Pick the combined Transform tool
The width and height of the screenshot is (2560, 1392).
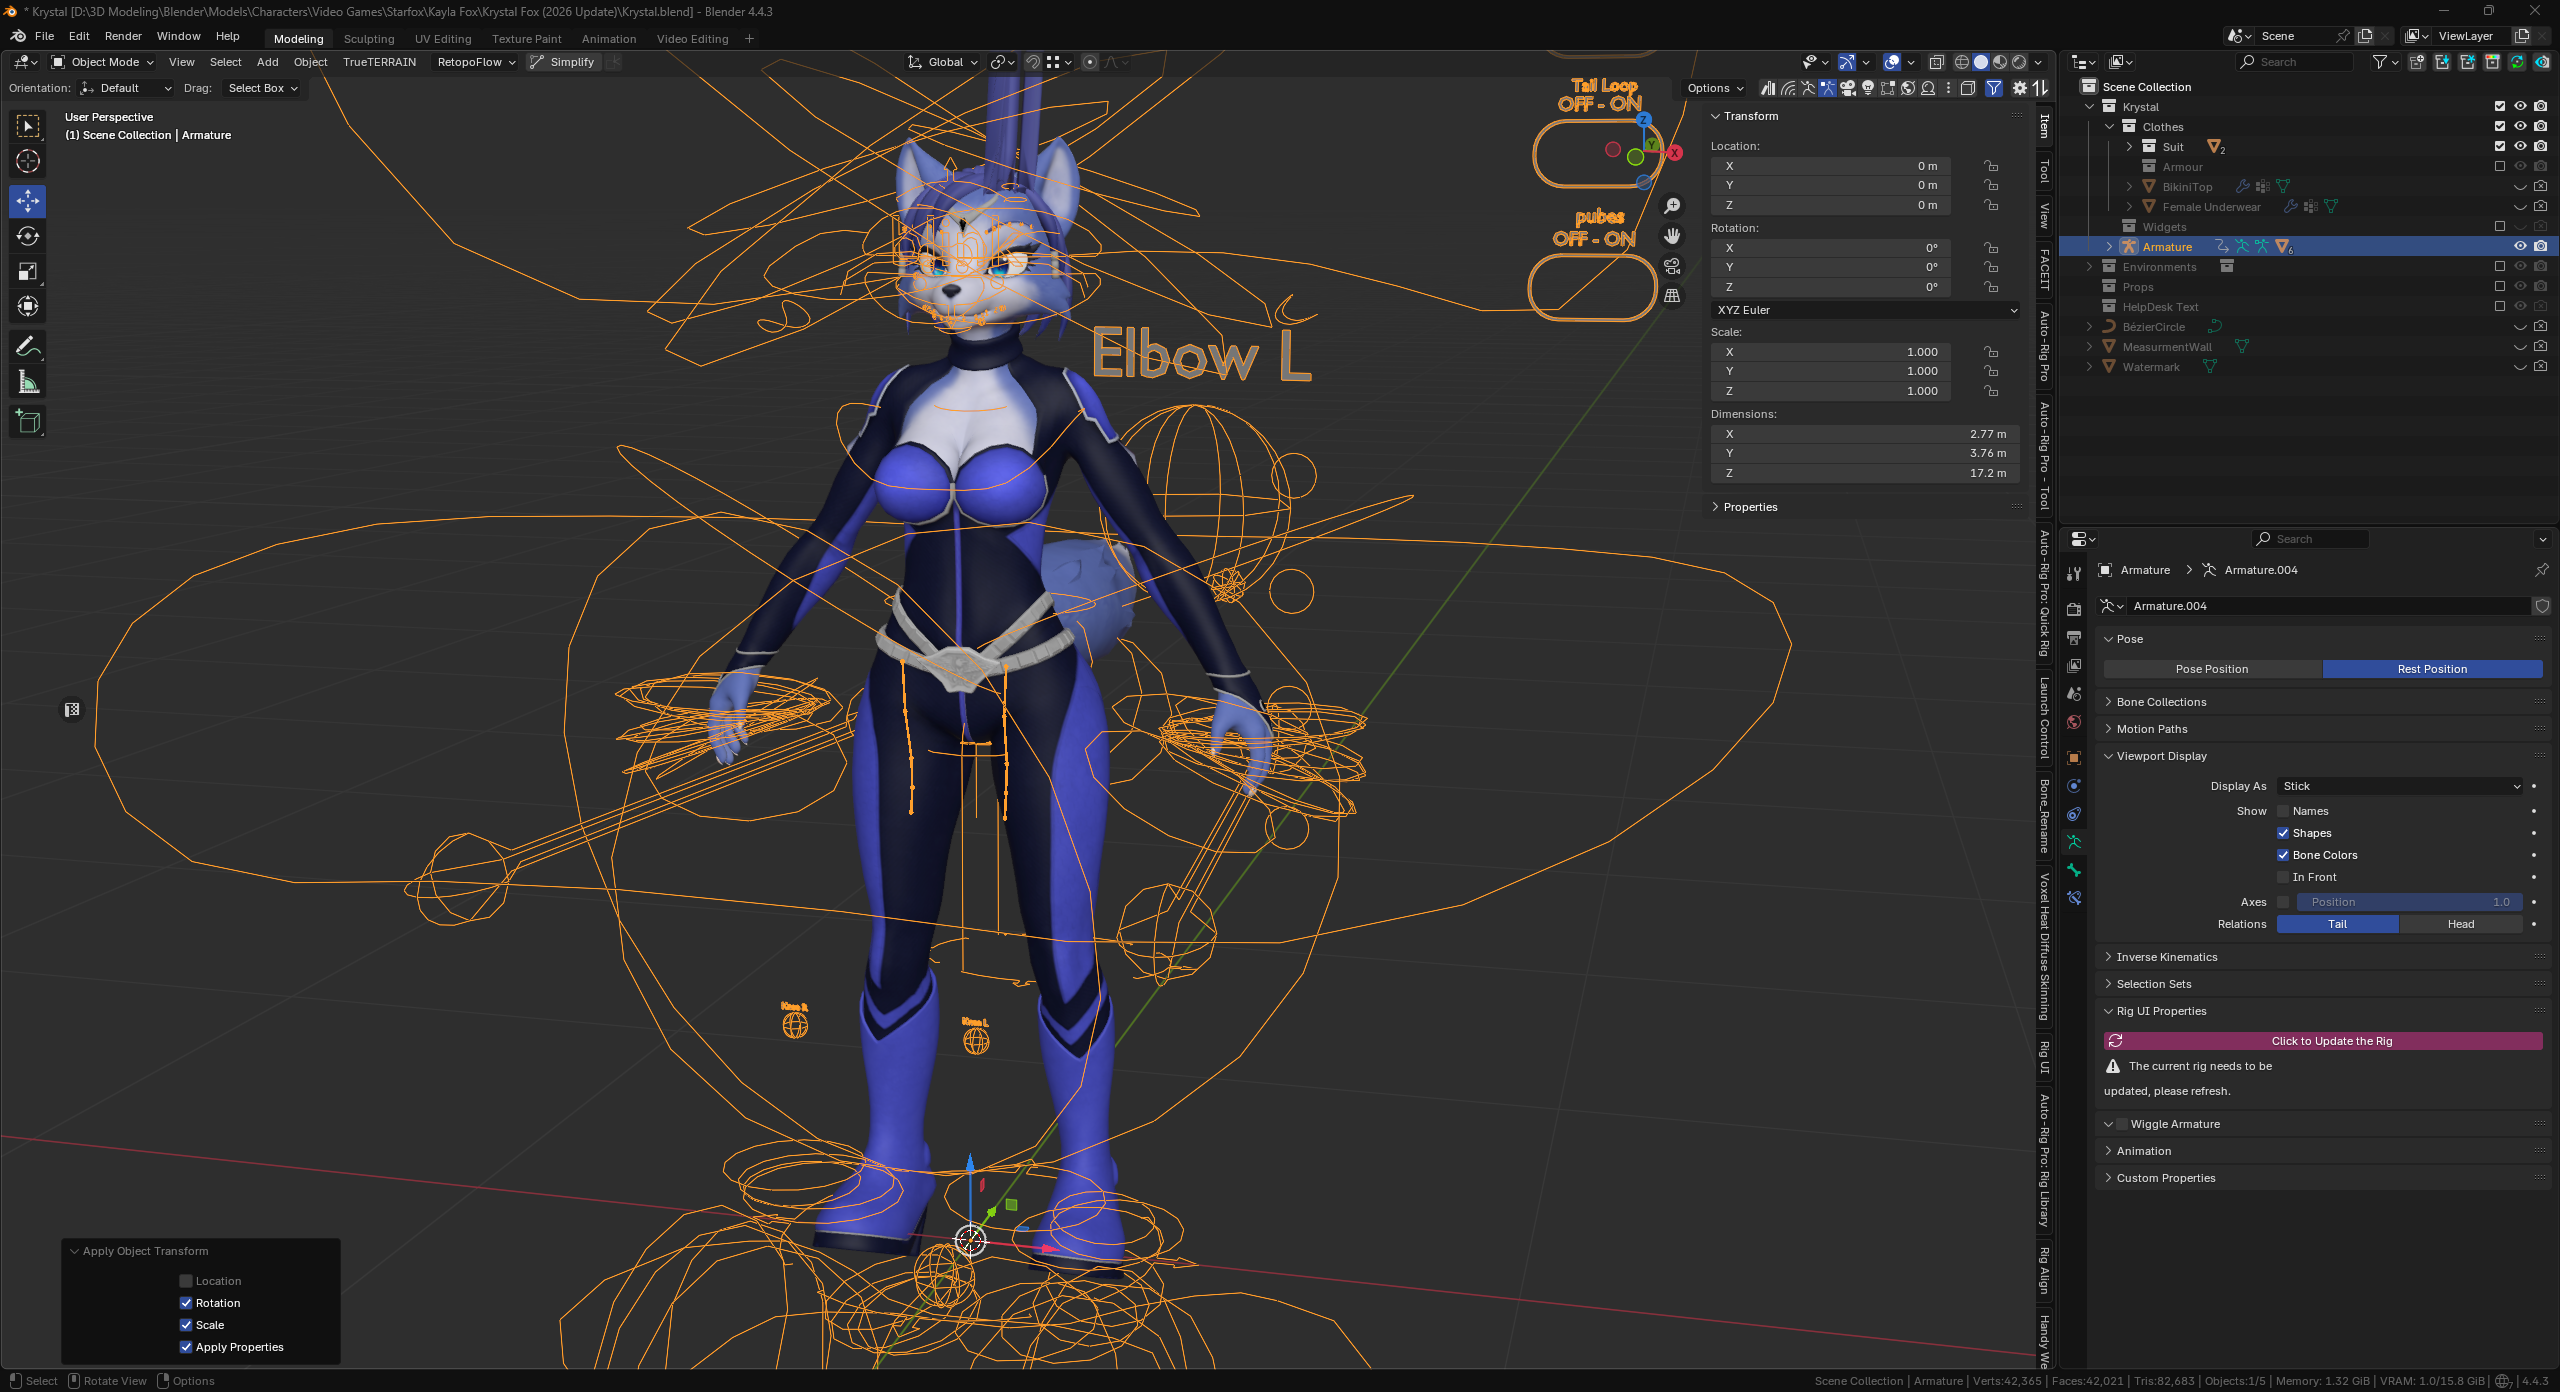coord(28,306)
